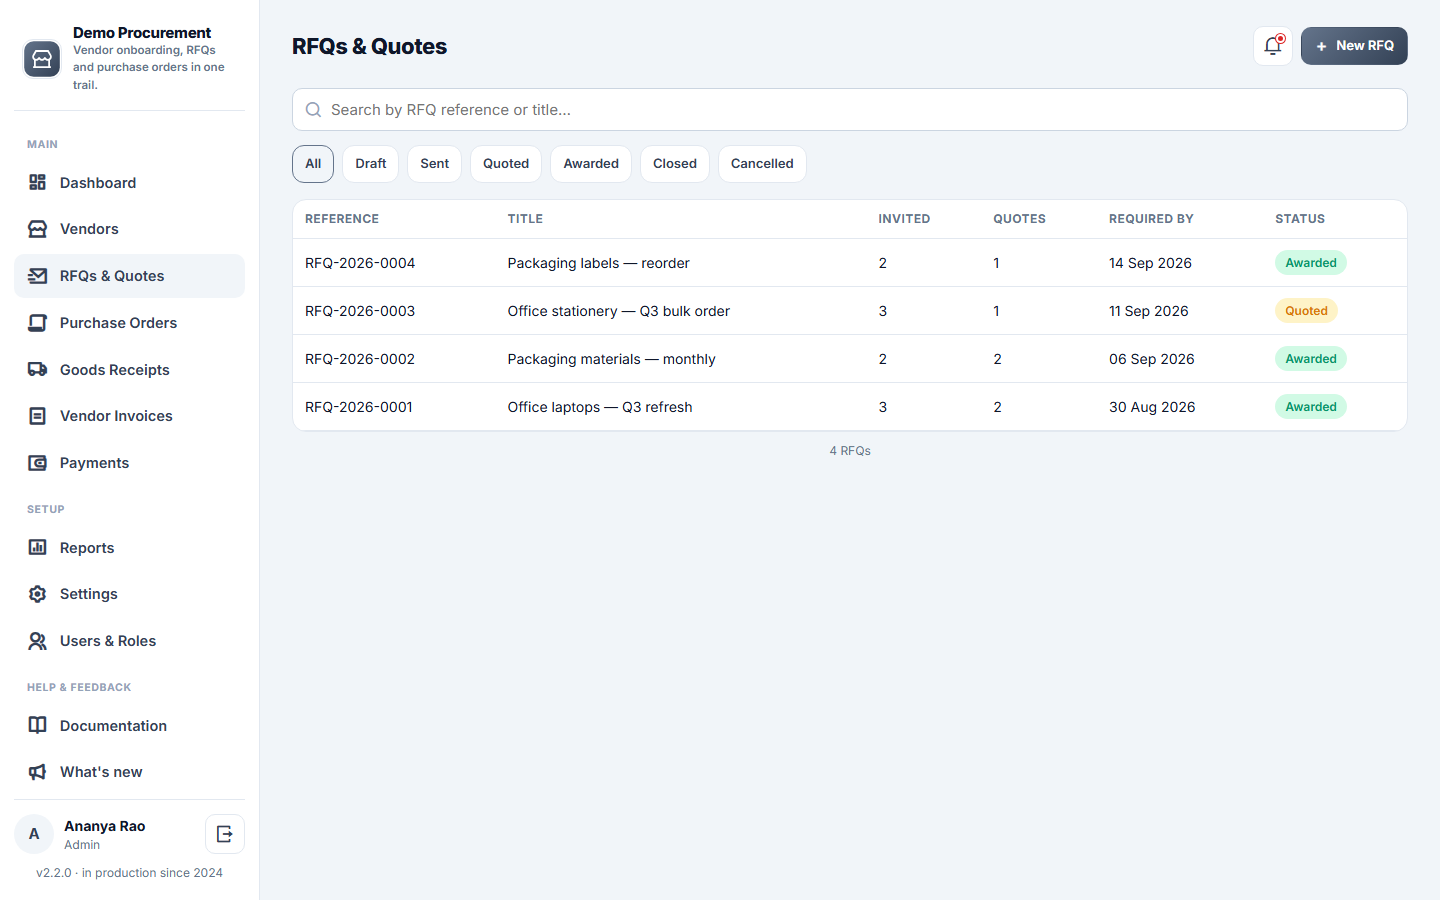1440x900 pixels.
Task: Click Awarded badge in RFQ-2026-0004 row
Action: pyautogui.click(x=1311, y=263)
